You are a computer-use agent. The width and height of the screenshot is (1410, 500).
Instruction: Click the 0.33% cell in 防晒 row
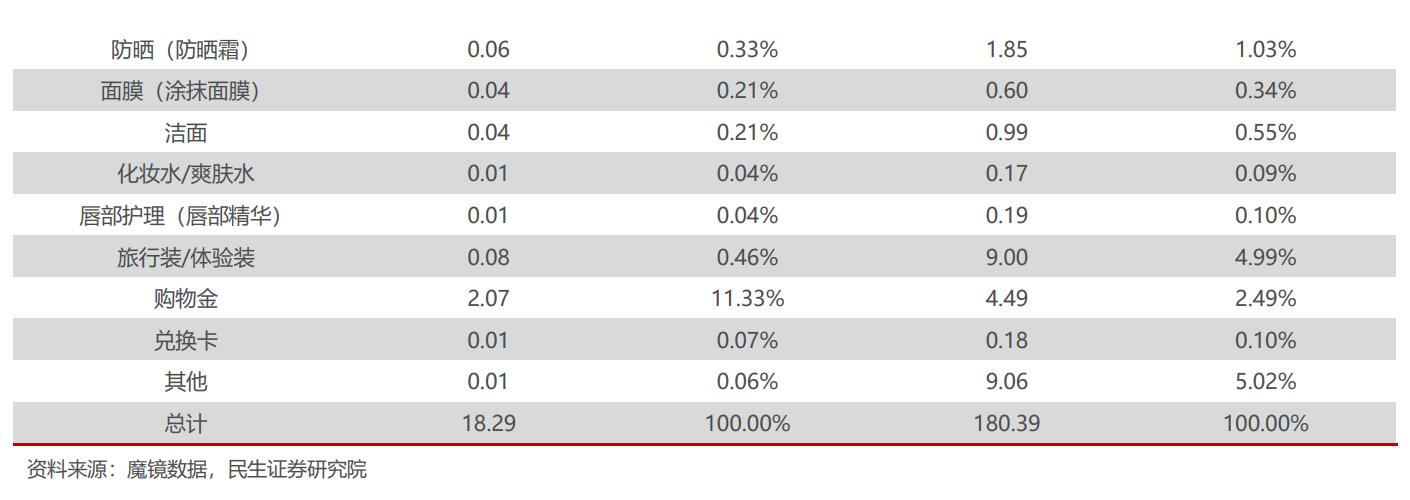[x=747, y=49]
